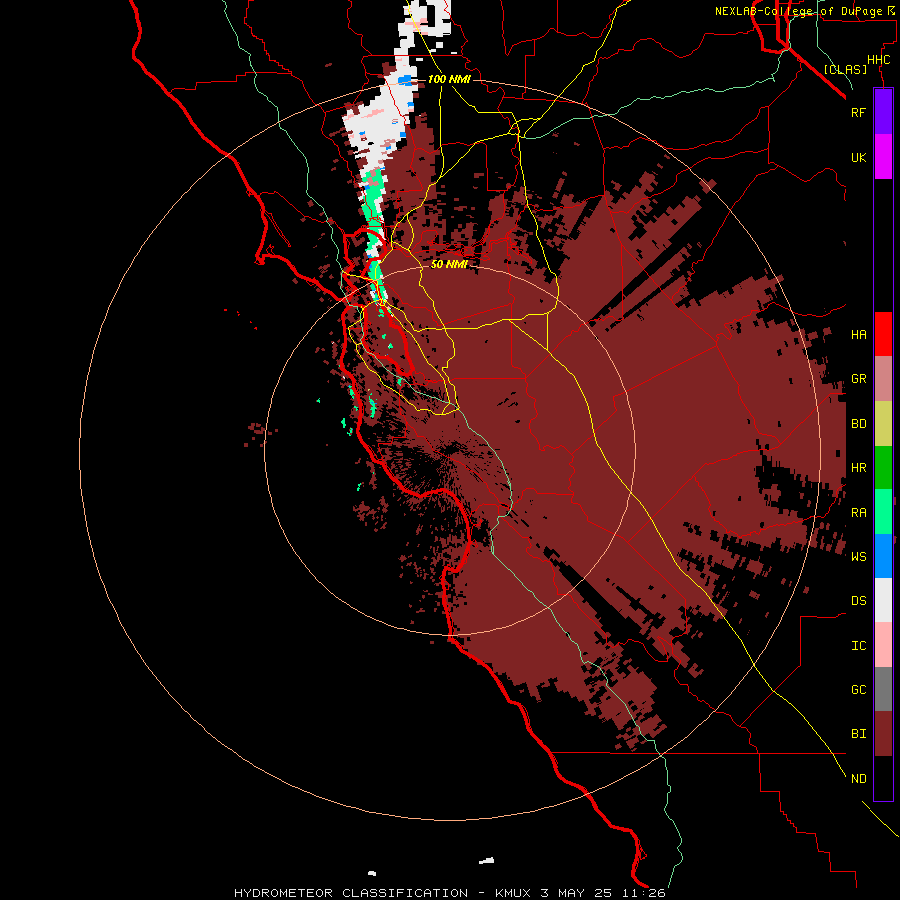Click the ND black legend swatch
The image size is (900, 900).
coord(883,778)
